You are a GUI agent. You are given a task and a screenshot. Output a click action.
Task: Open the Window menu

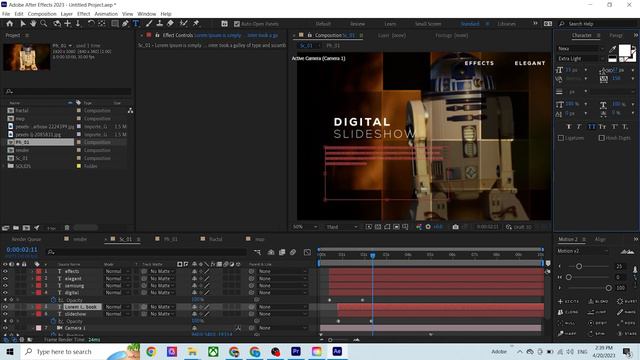[x=147, y=14]
